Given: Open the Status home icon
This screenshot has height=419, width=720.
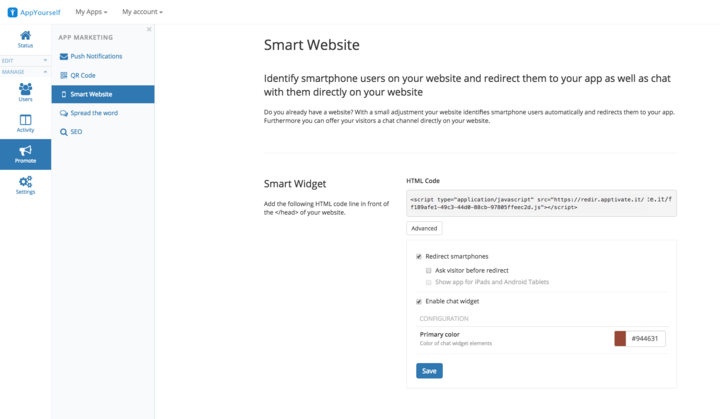Looking at the screenshot, I should (x=25, y=35).
